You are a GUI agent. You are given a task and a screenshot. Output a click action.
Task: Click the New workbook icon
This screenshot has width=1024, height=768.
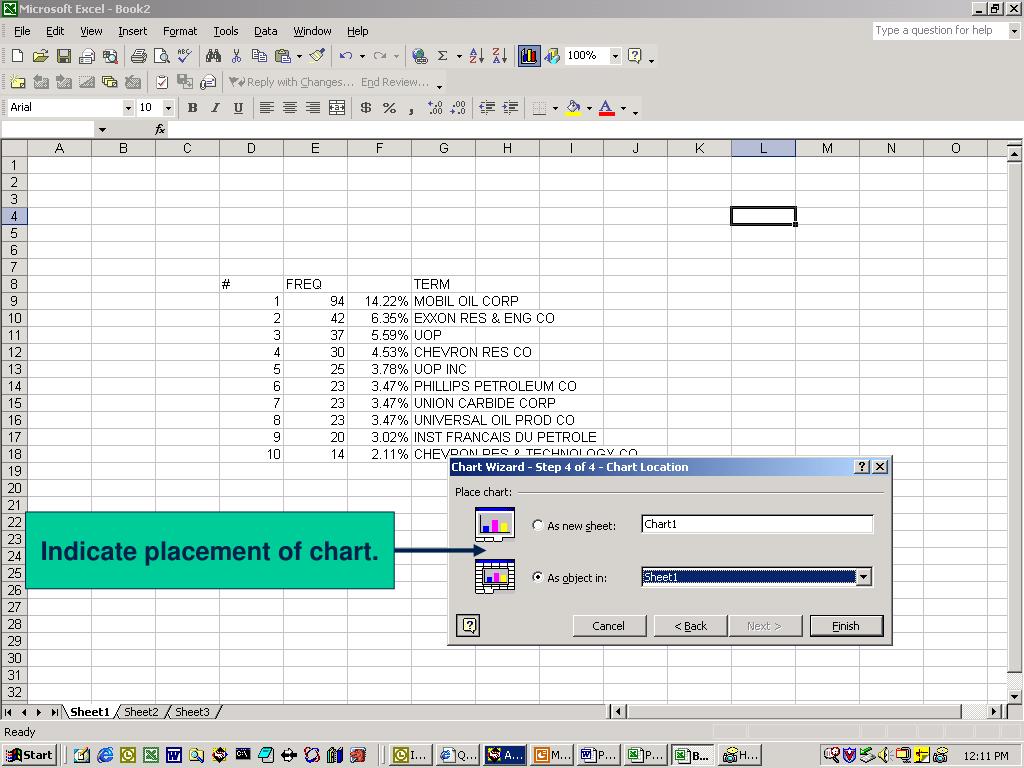click(18, 56)
